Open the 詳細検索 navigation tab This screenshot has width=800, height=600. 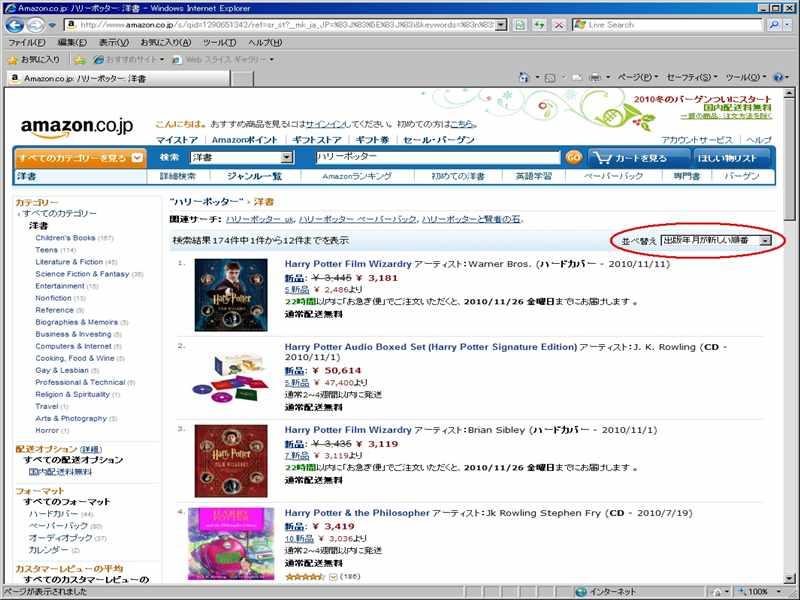coord(177,176)
